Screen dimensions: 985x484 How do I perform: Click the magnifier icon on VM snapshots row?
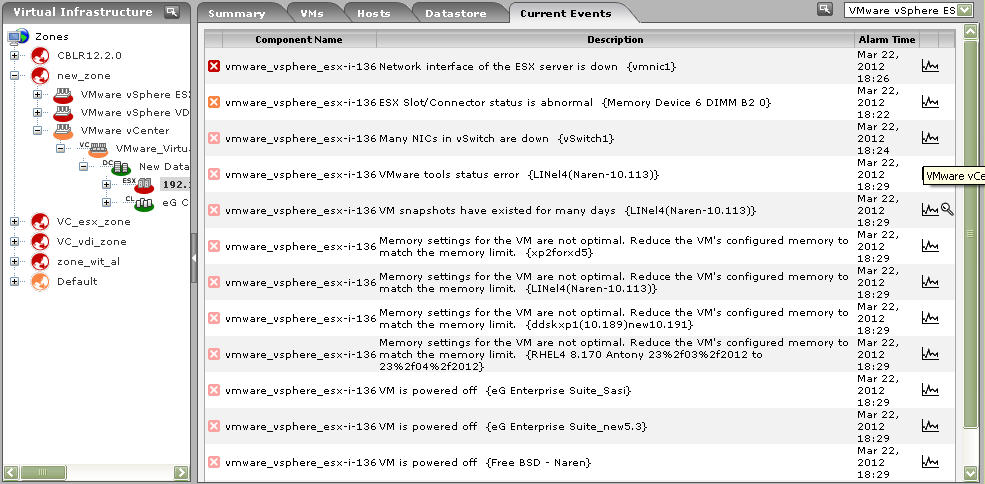947,210
